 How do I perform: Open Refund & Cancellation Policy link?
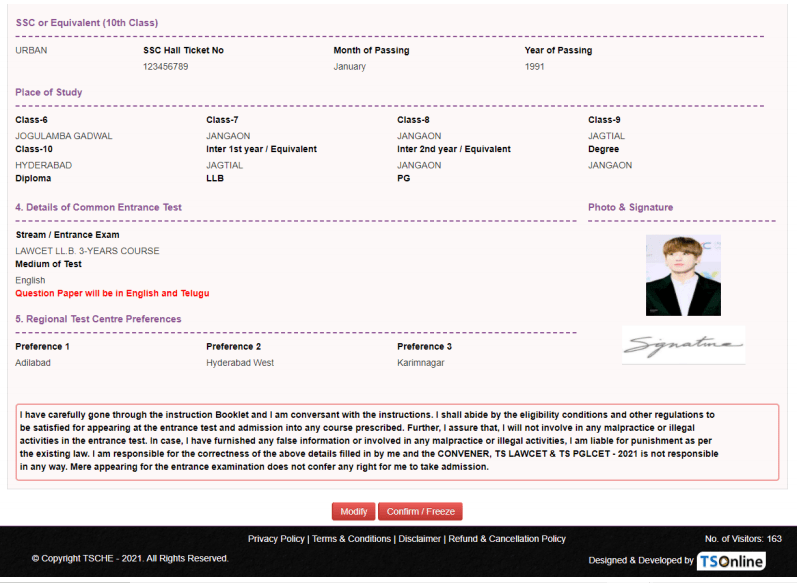click(507, 539)
